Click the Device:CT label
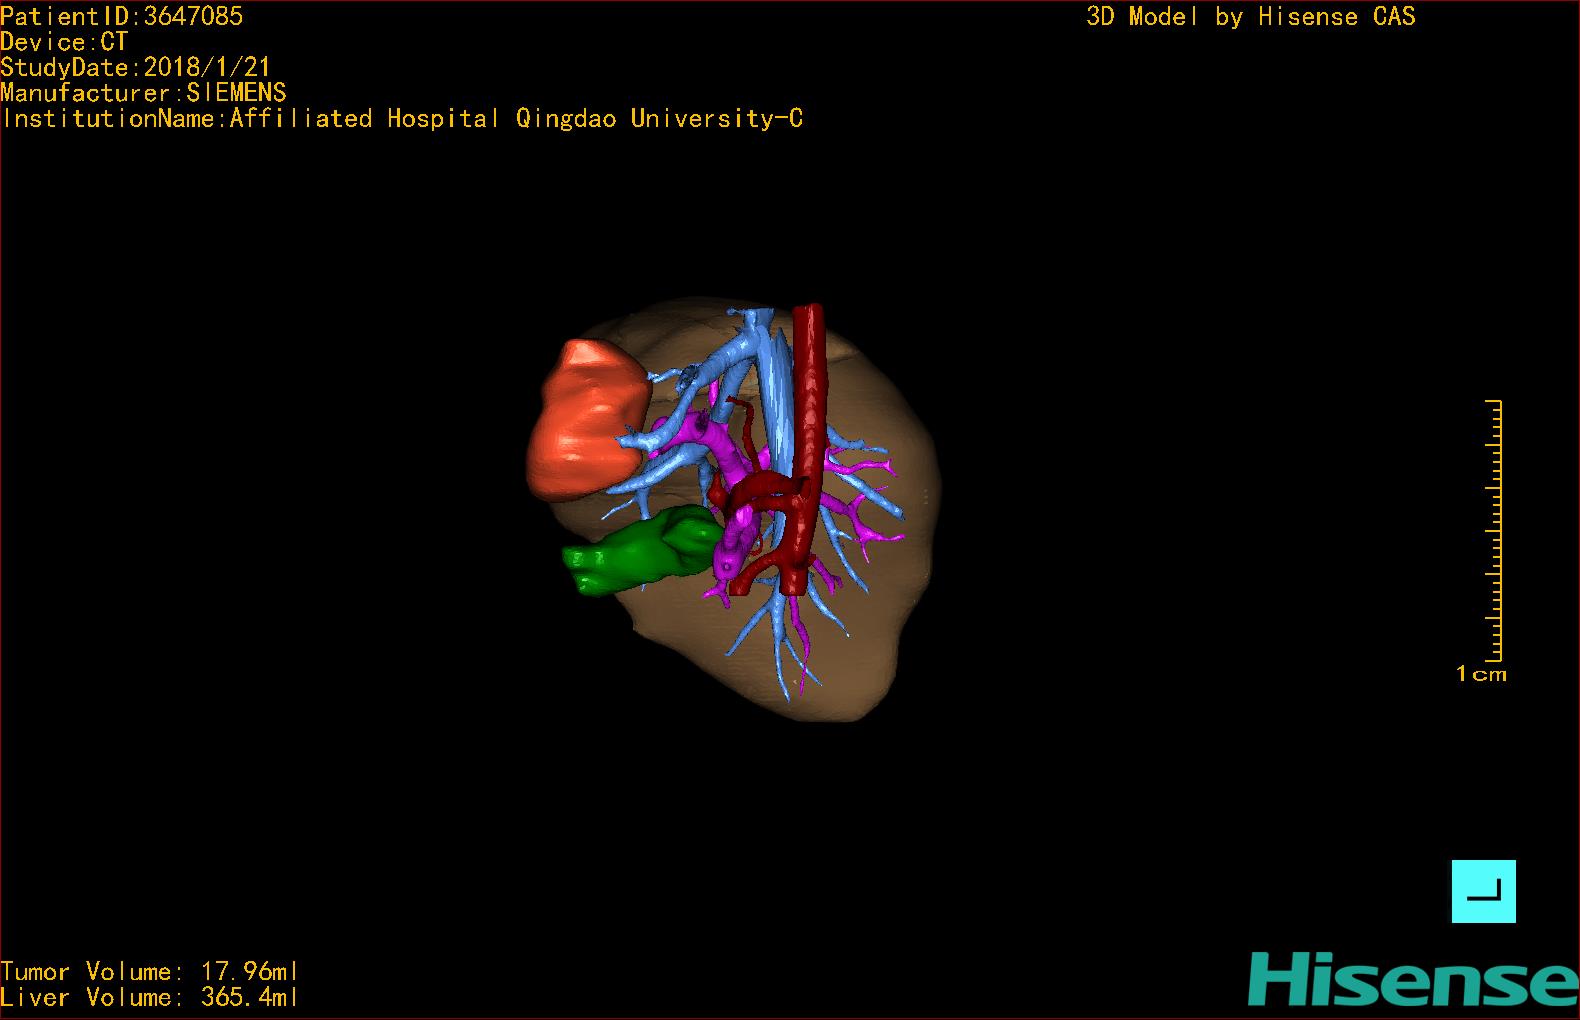This screenshot has width=1580, height=1020. (x=64, y=42)
